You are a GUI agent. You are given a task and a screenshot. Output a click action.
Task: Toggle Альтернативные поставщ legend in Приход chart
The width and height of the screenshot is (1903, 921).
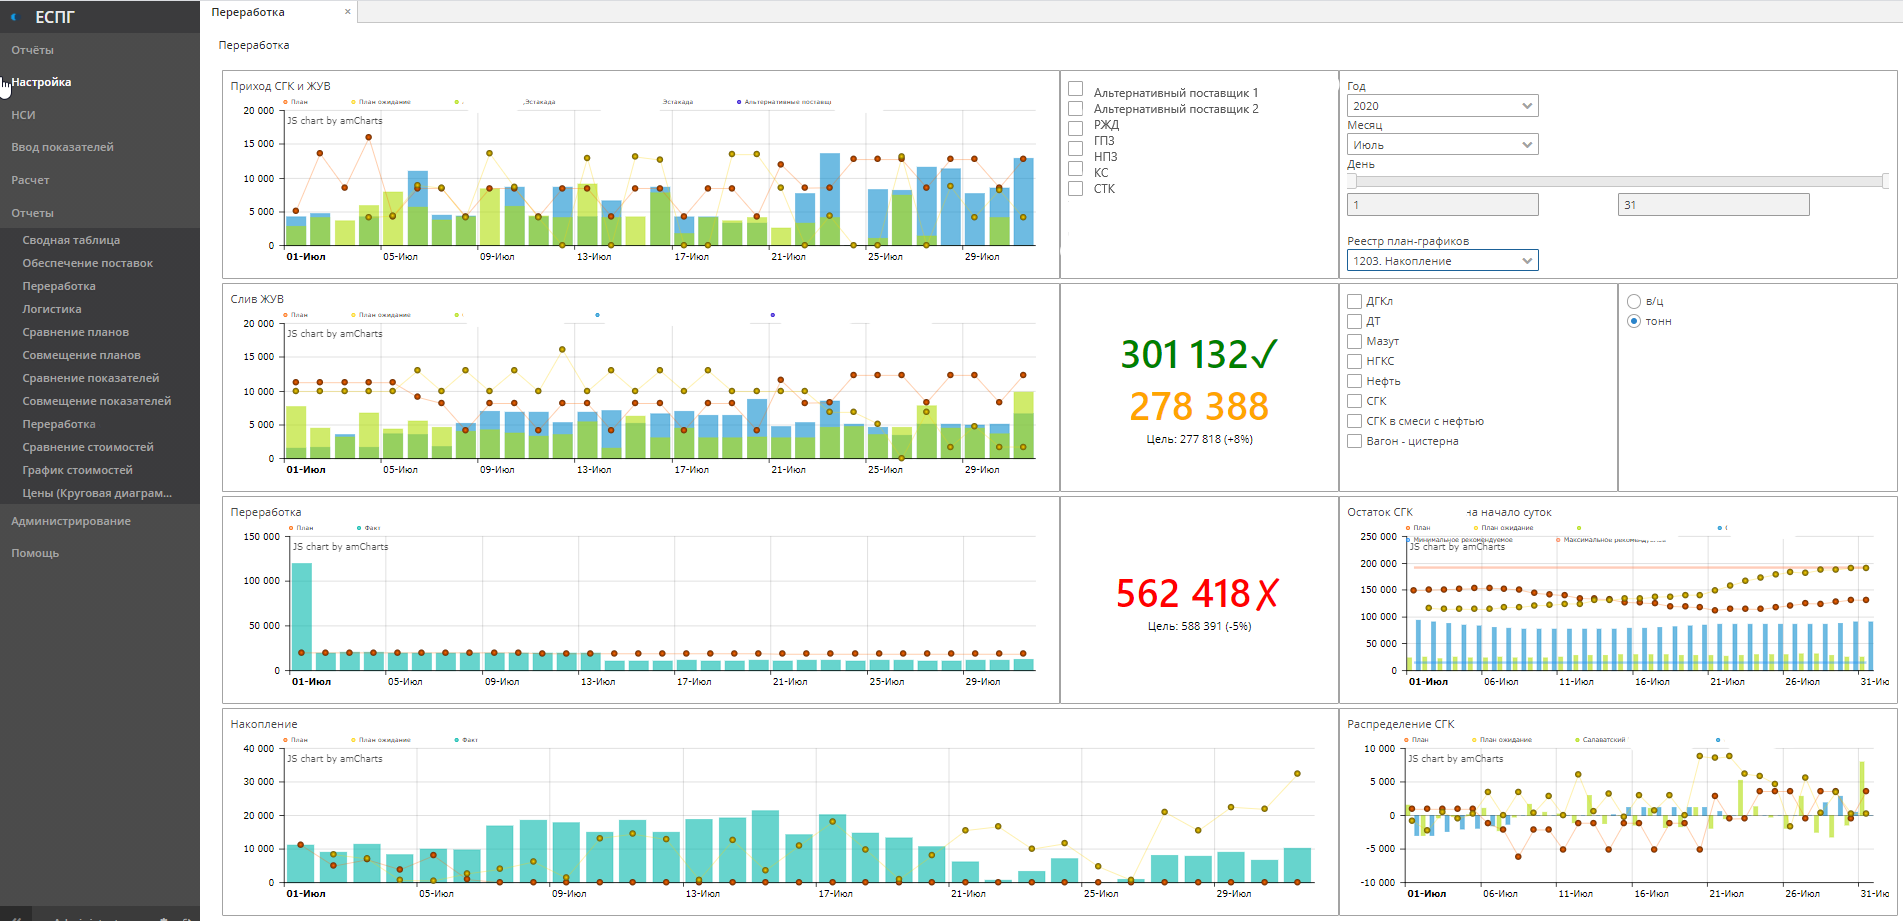(785, 102)
